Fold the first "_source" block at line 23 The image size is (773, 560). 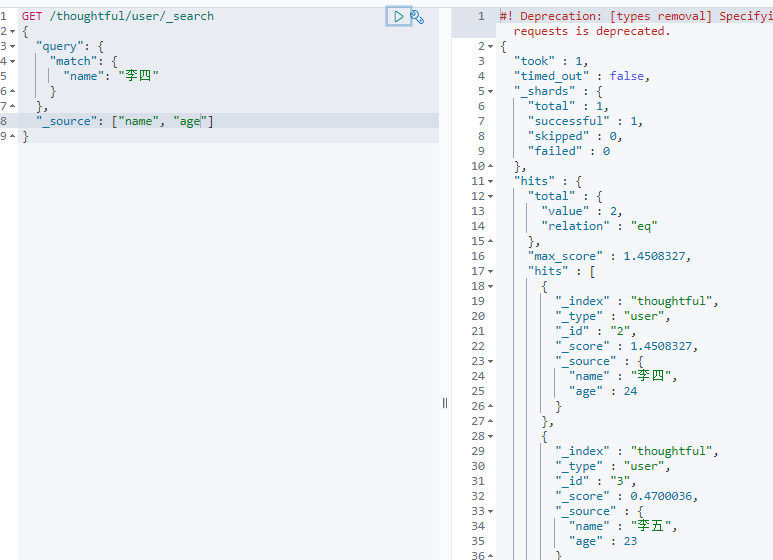[x=491, y=361]
